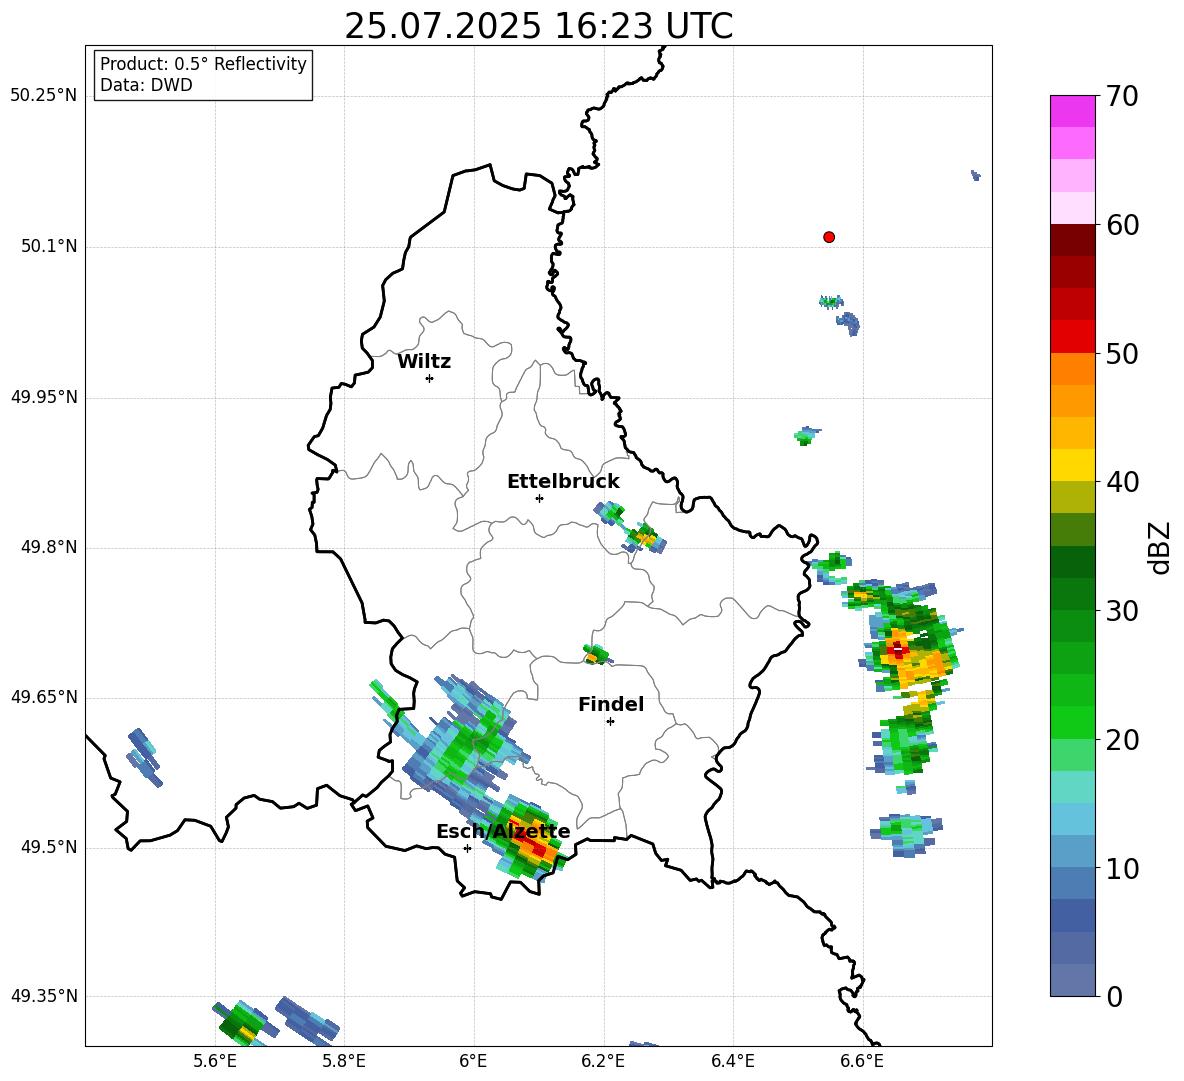Screen dimensions: 1184x1081
Task: Click the 5.6°E longitude label
Action: pos(215,1062)
